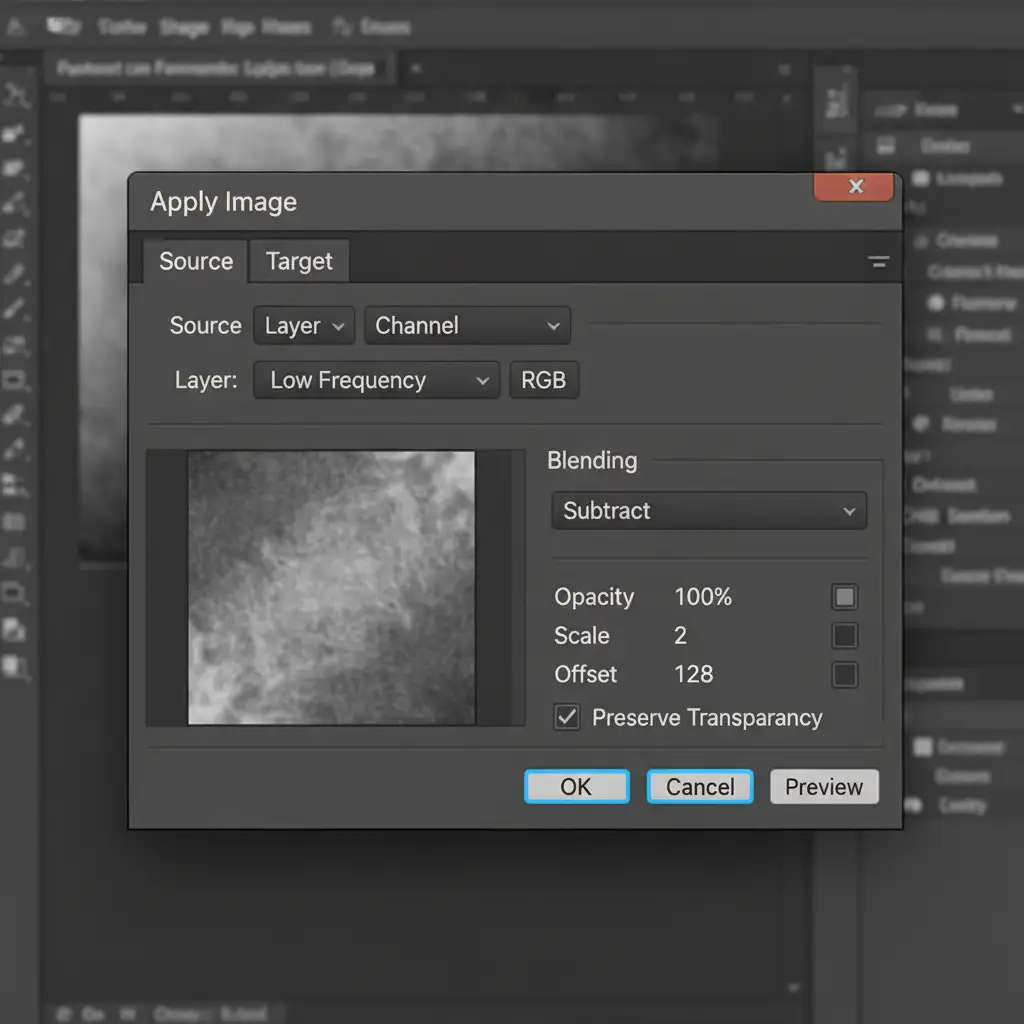The image size is (1024, 1024).
Task: Open the Apply Image dialog options menu icon
Action: (878, 263)
